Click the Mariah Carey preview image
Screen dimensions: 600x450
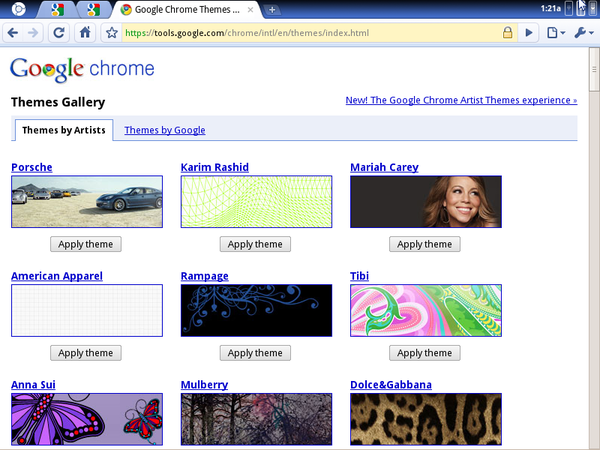point(426,202)
